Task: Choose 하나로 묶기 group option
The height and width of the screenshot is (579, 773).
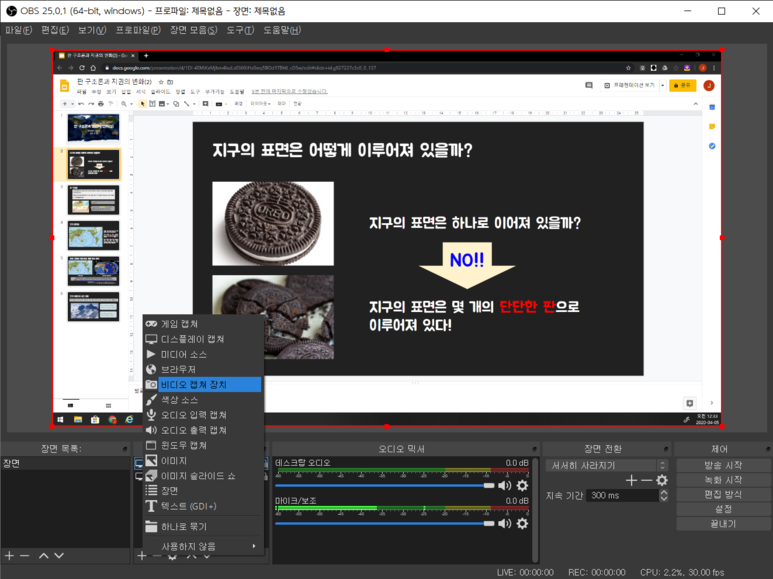Action: pos(203,526)
